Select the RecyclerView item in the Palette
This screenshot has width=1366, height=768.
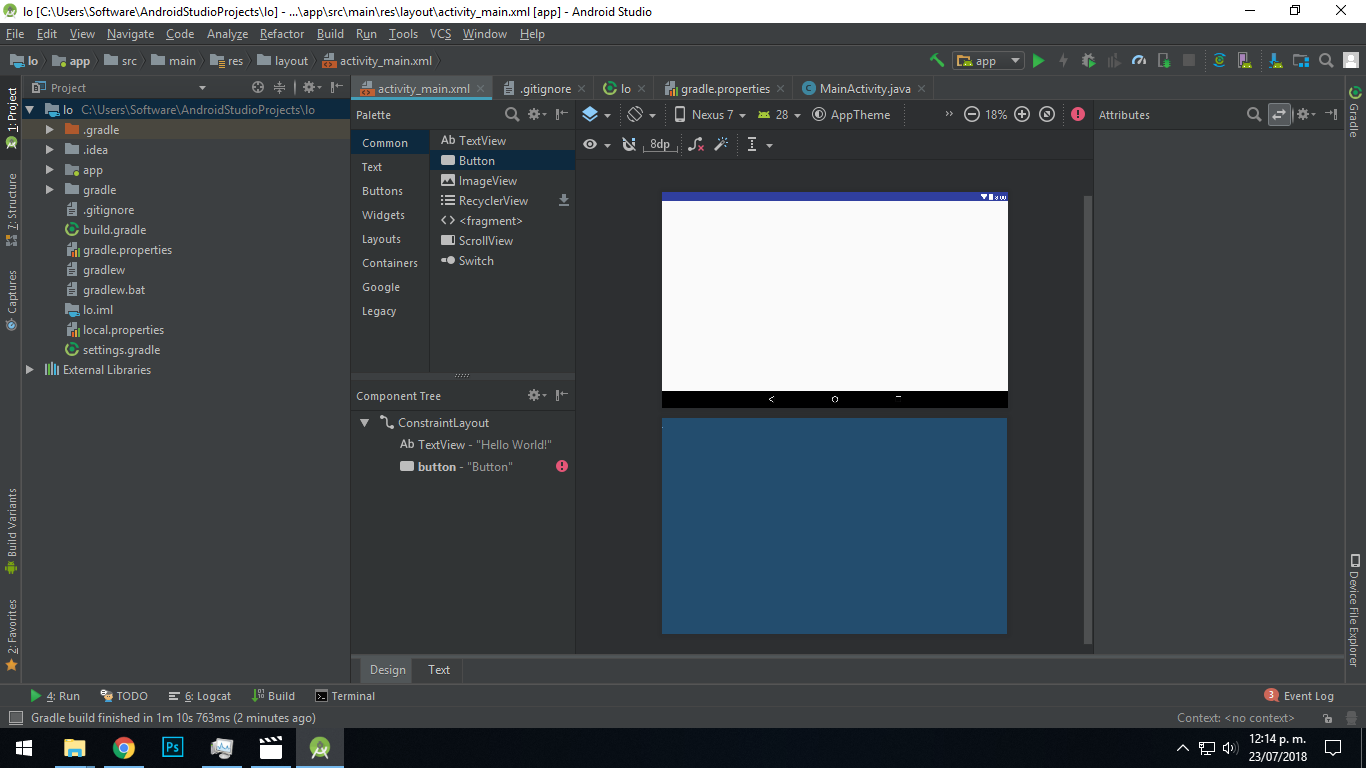coord(492,201)
